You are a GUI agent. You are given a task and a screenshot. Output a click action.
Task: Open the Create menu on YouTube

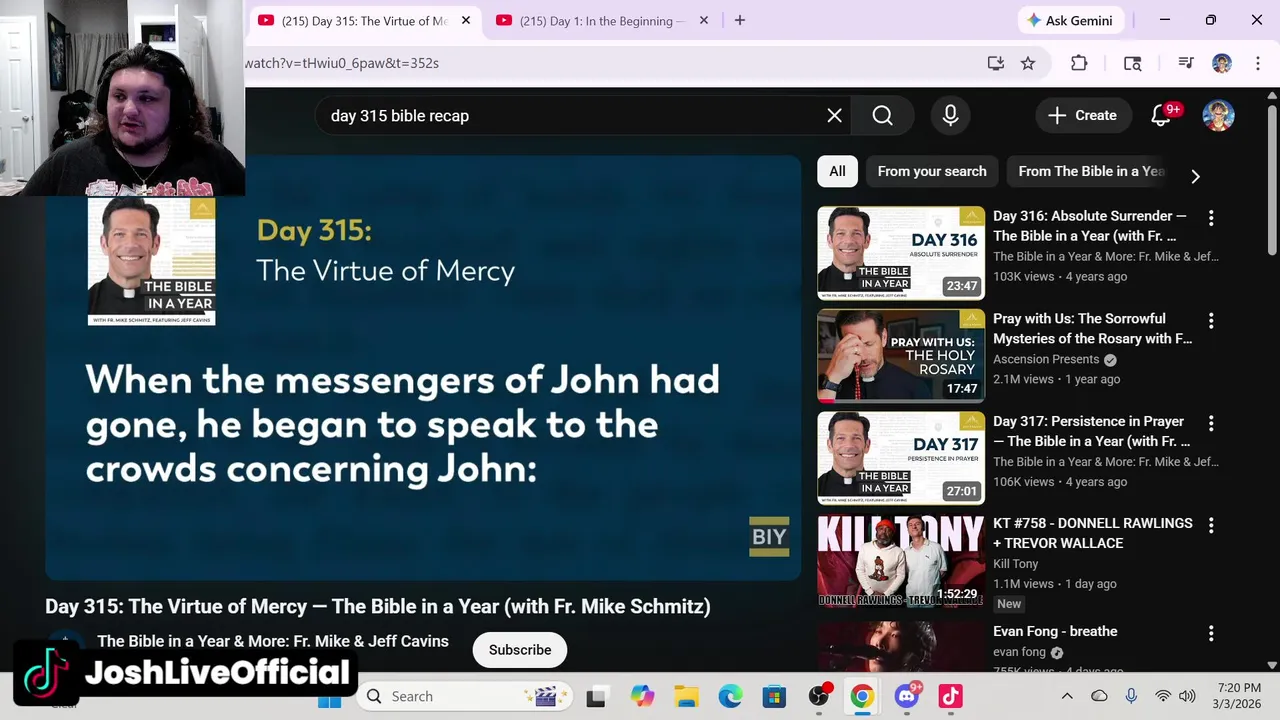coord(1083,116)
